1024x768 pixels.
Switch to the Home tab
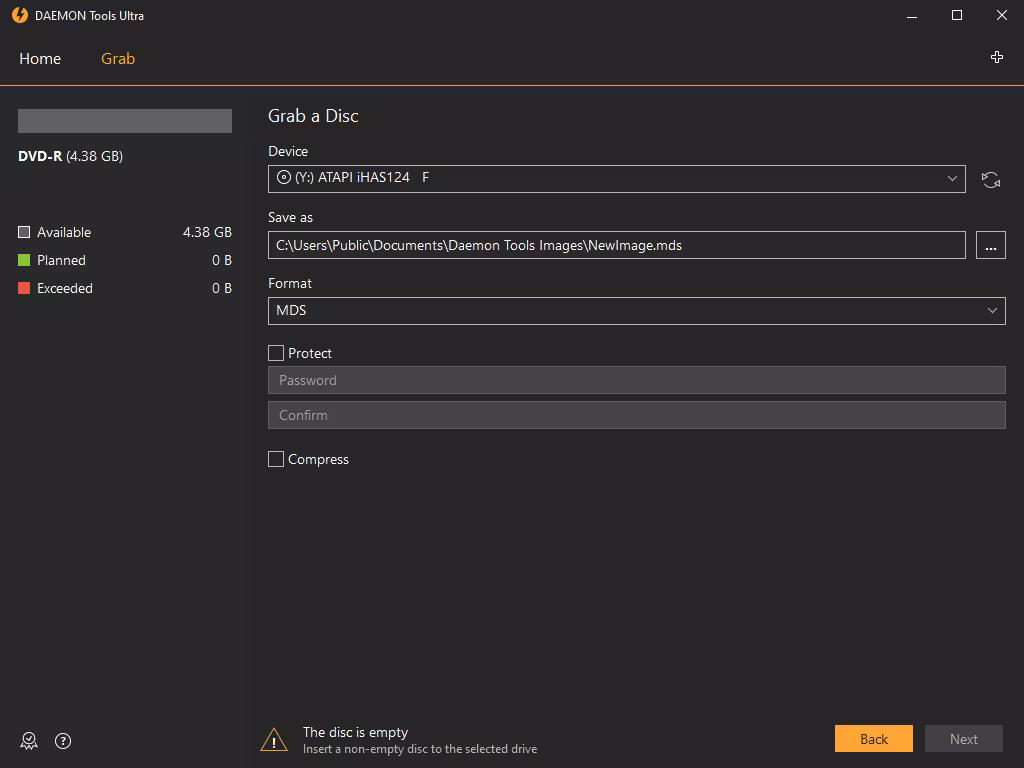click(x=40, y=59)
